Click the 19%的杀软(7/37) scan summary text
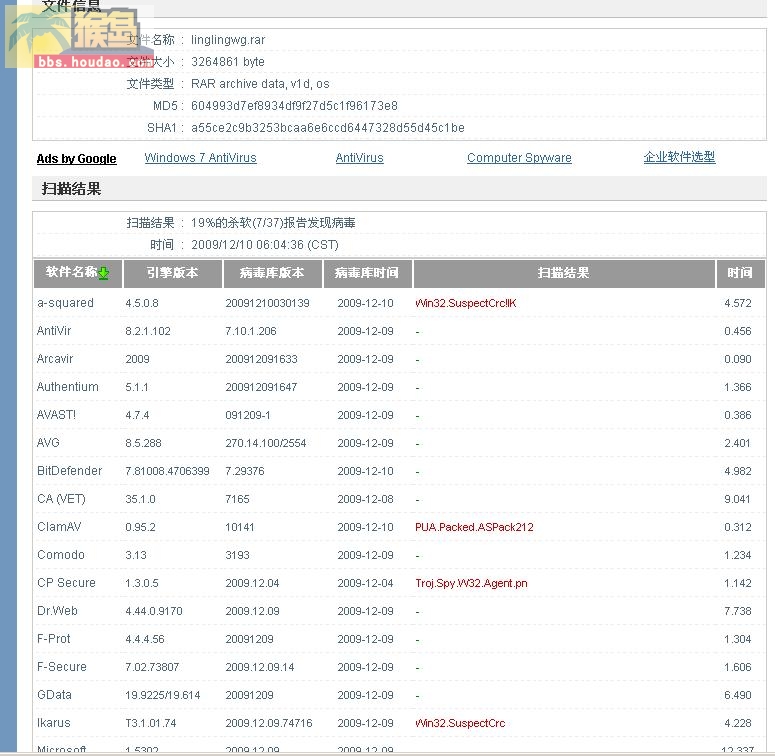The width and height of the screenshot is (775, 756). tap(273, 223)
